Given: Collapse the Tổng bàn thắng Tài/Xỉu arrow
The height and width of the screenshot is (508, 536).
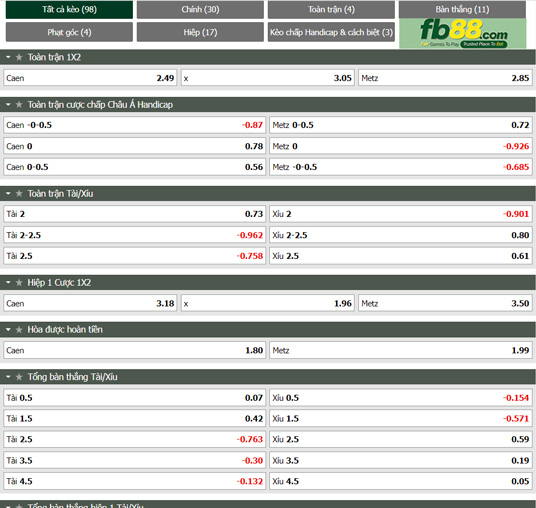Looking at the screenshot, I should tap(8, 377).
